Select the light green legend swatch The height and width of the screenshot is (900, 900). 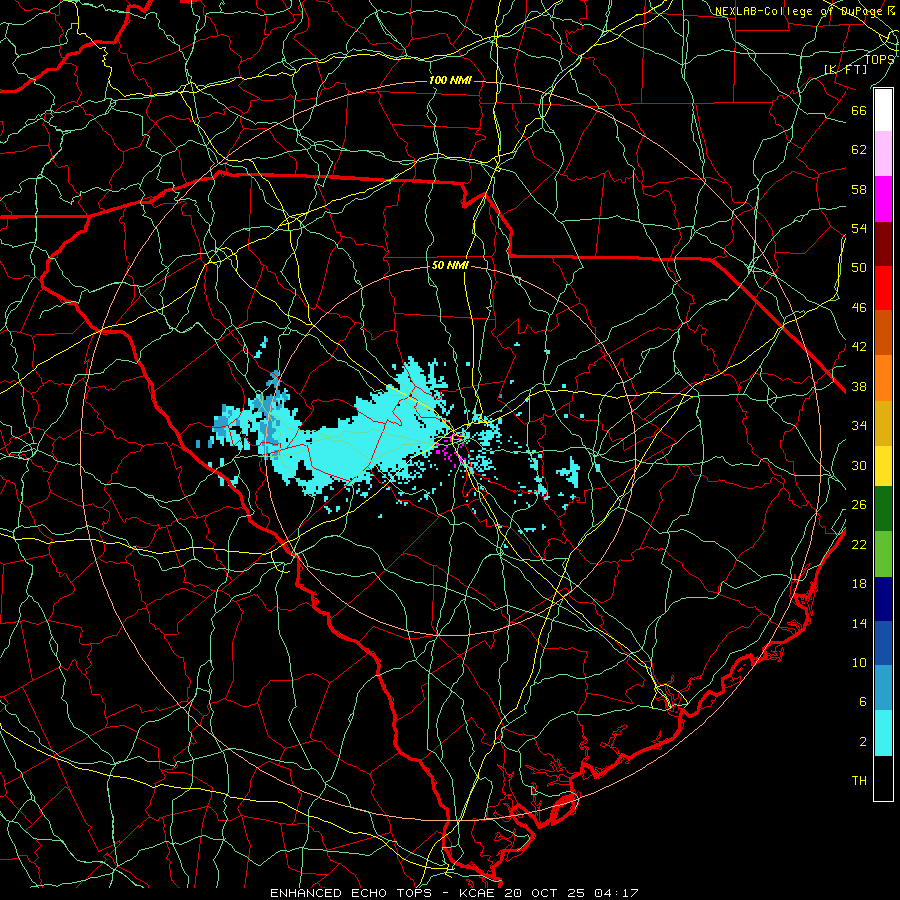tap(883, 553)
